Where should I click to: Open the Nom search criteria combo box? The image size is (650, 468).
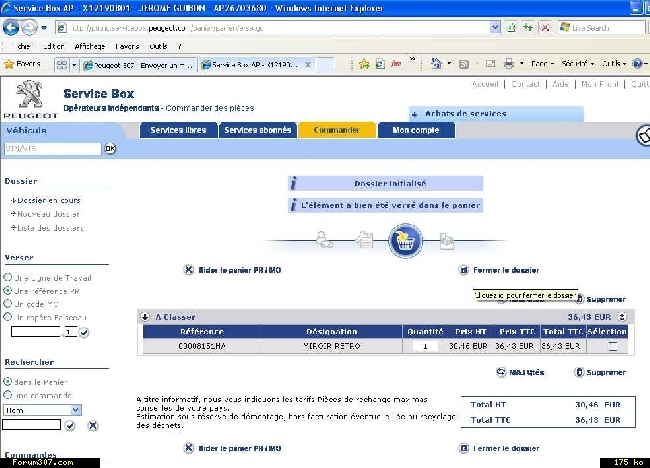tap(42, 410)
